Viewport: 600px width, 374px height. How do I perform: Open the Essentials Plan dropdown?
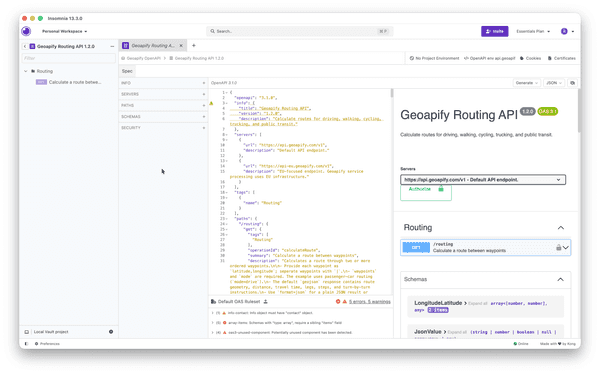coord(533,31)
